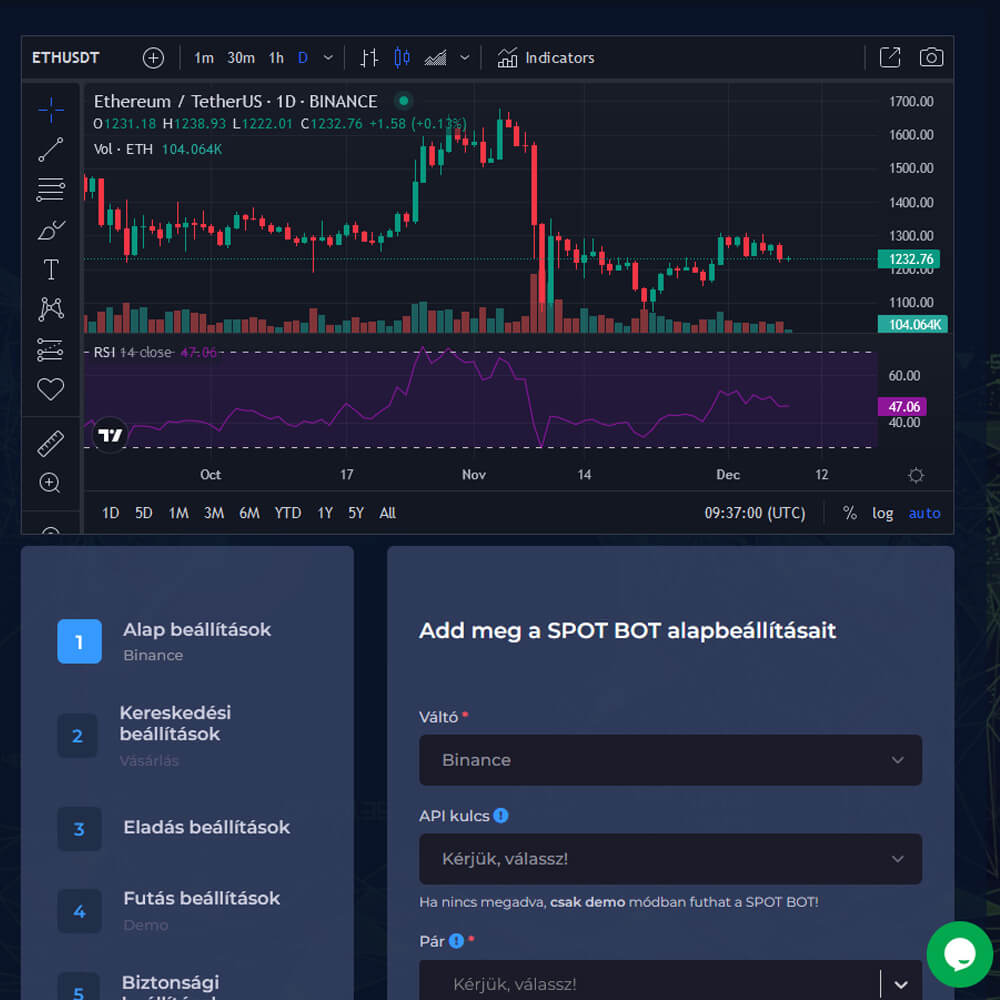Select the candlestick chart style icon

[x=402, y=58]
